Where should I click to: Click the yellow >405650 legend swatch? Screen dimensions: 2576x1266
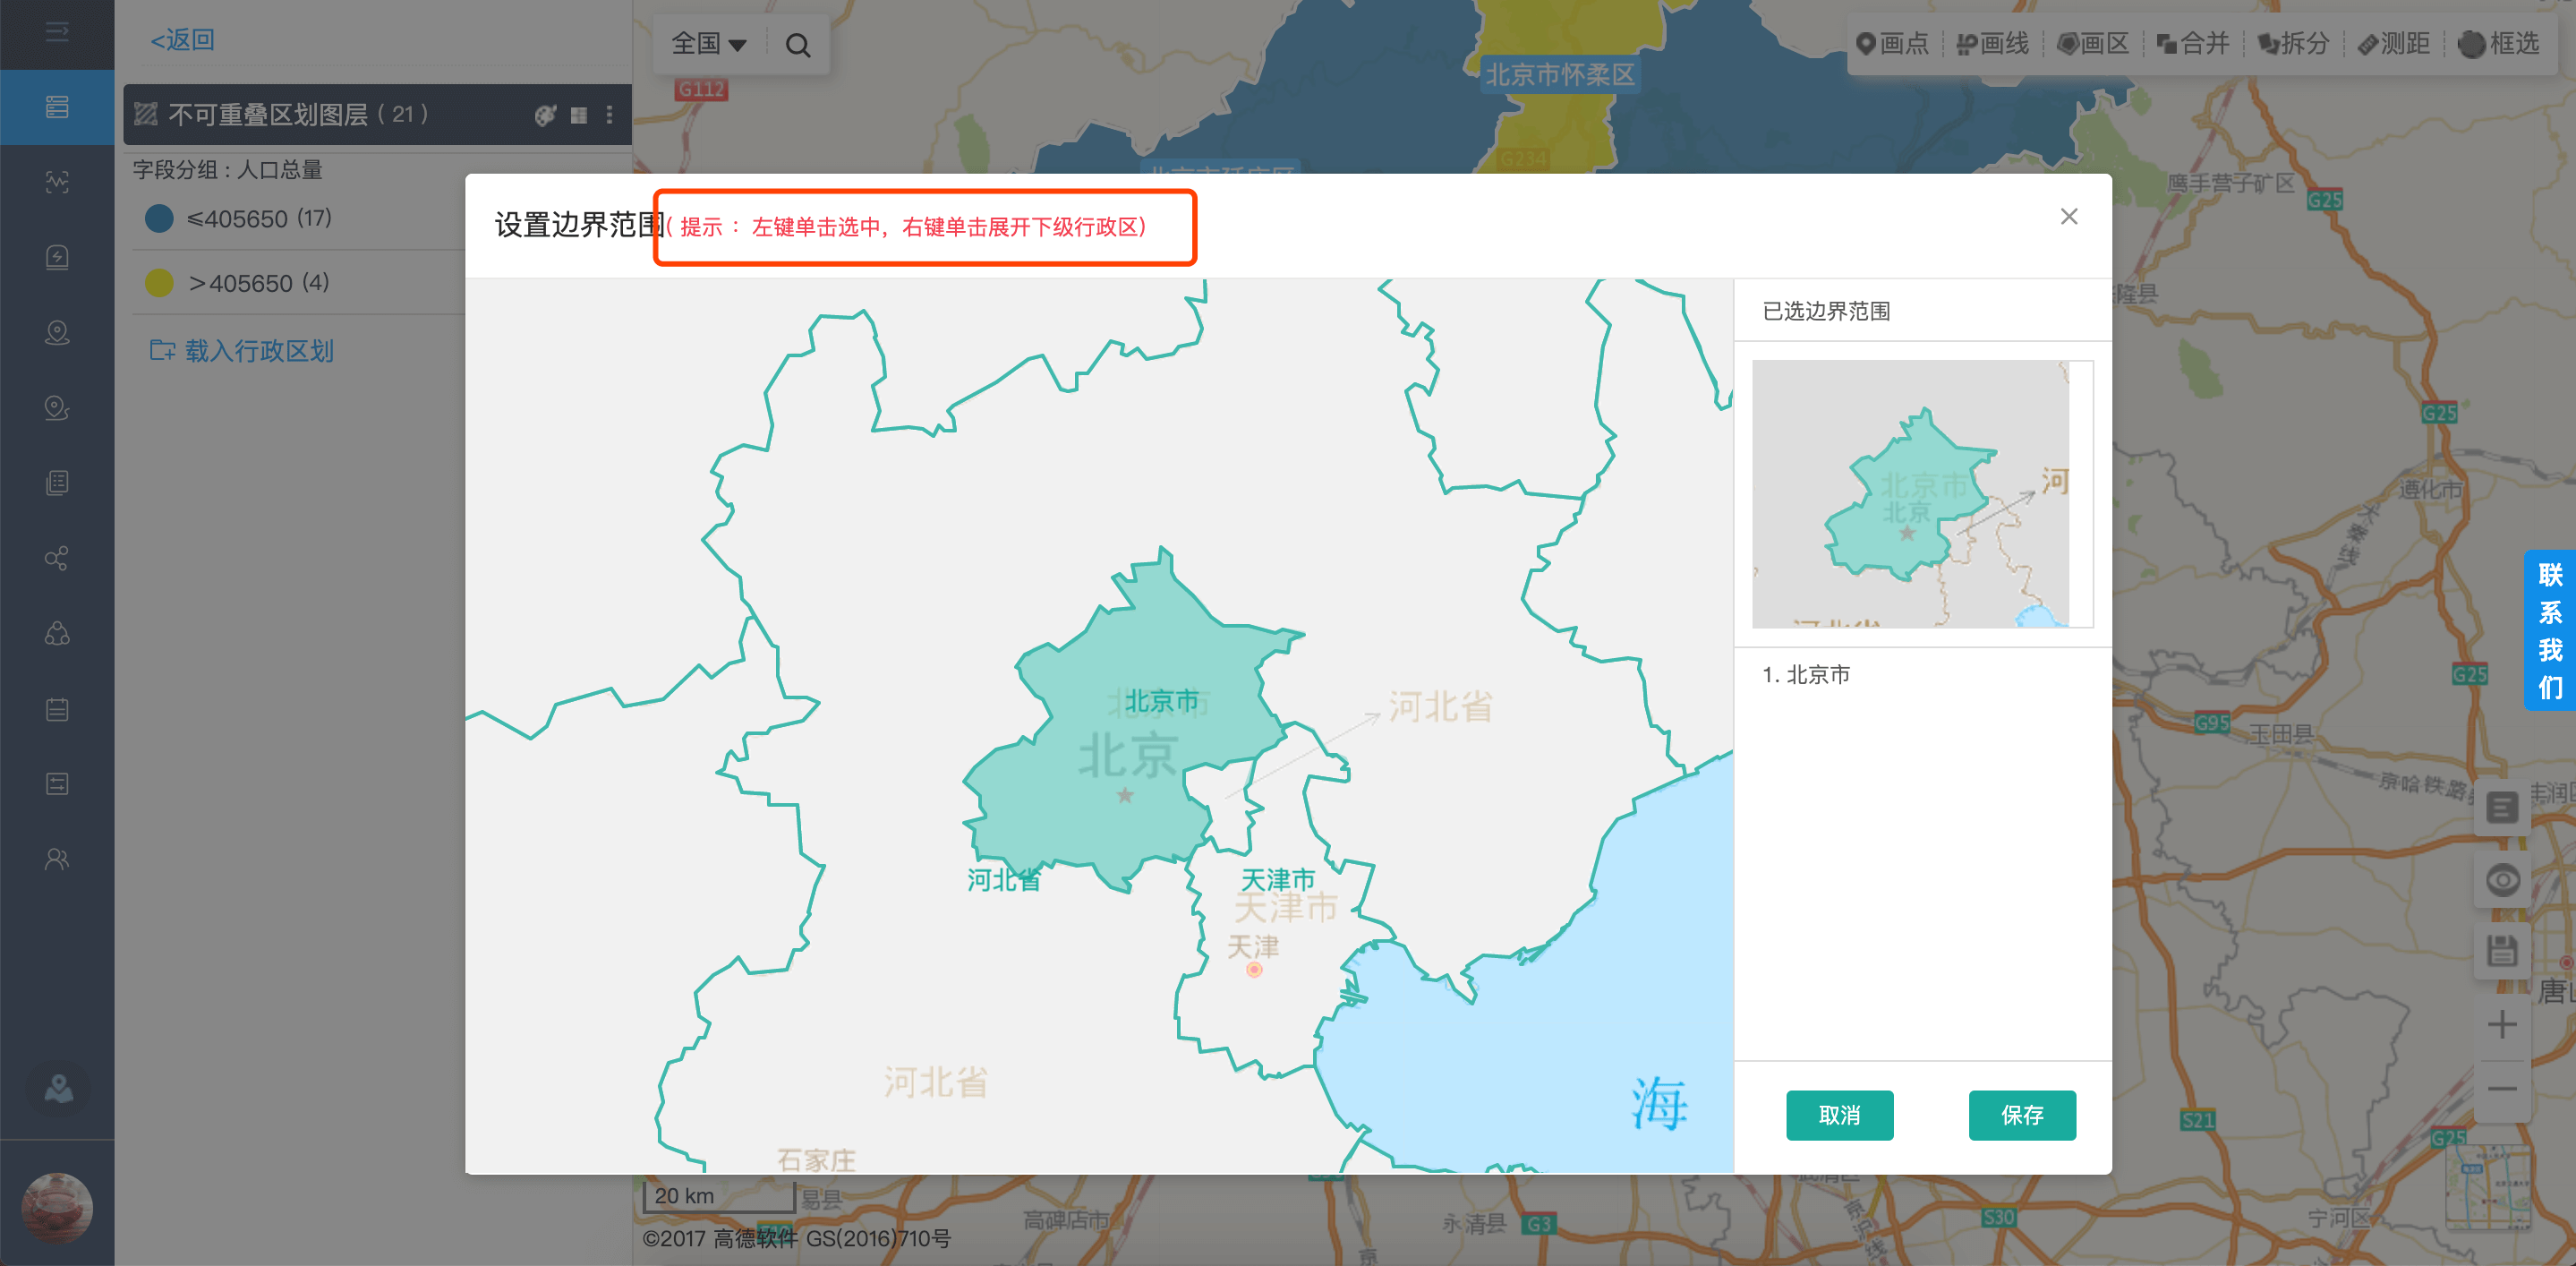point(160,283)
